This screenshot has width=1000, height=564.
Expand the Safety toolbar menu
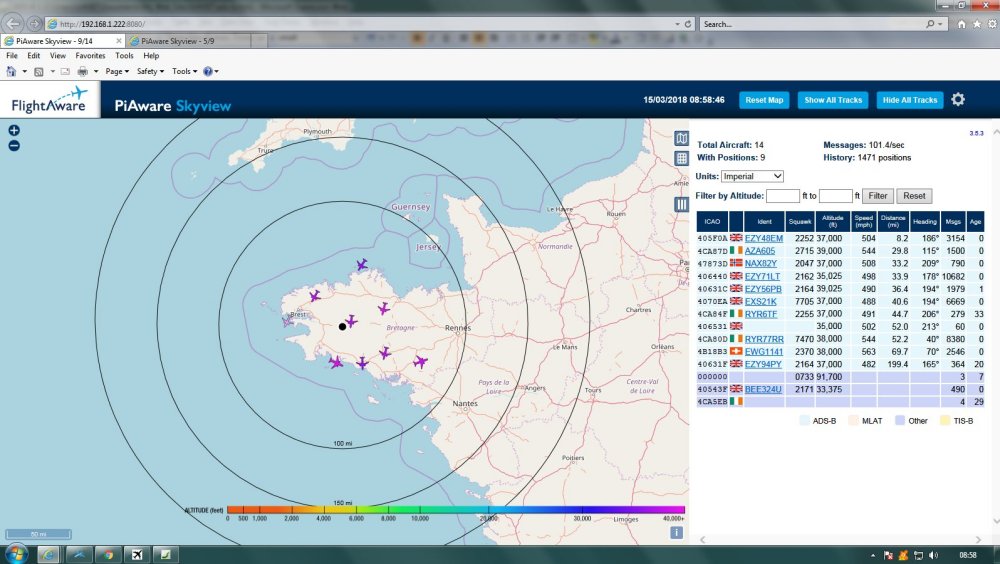tap(150, 72)
